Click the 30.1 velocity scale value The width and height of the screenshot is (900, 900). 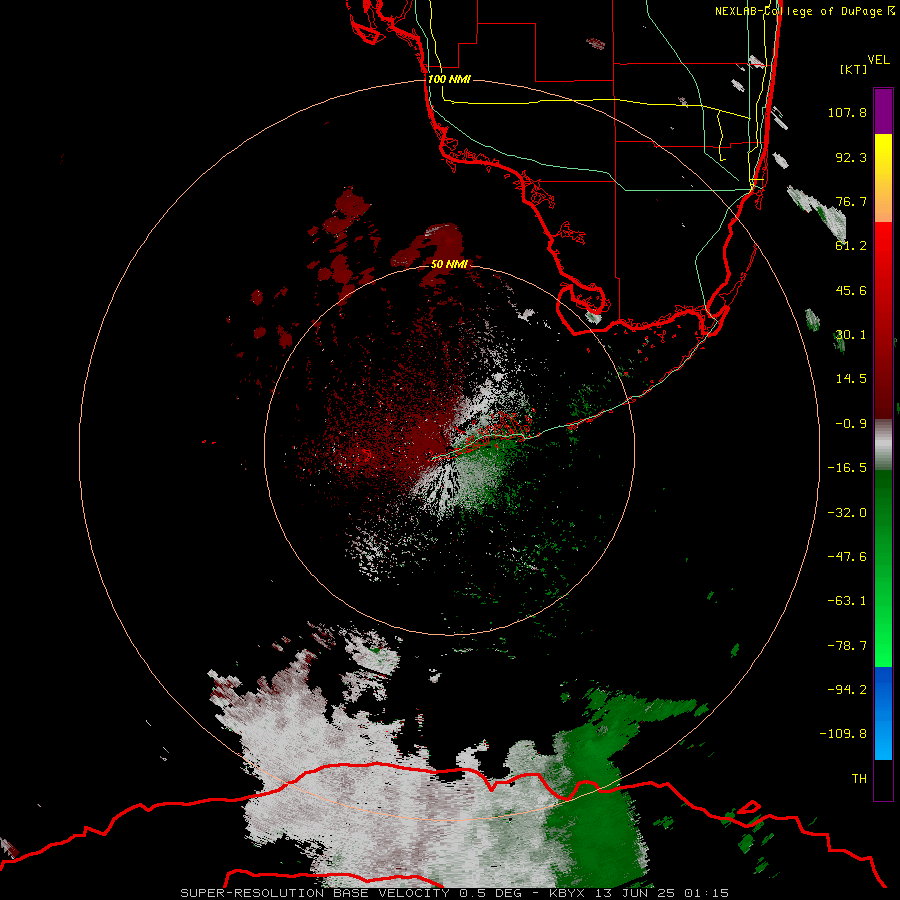851,335
